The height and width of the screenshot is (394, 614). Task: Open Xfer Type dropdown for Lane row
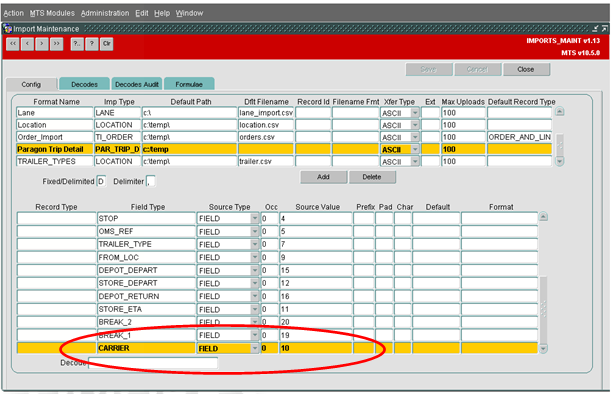pyautogui.click(x=415, y=113)
